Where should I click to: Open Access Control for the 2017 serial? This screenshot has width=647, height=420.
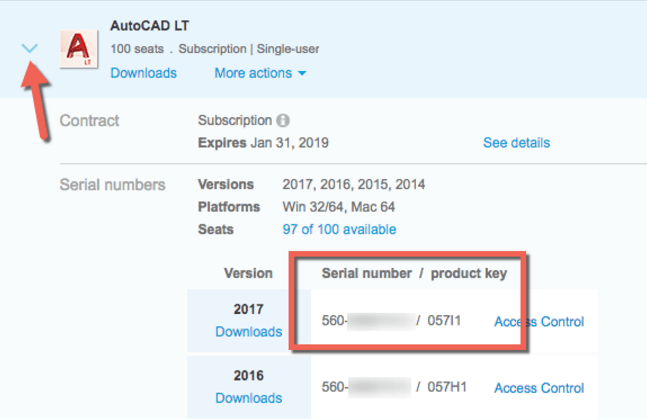click(x=539, y=322)
